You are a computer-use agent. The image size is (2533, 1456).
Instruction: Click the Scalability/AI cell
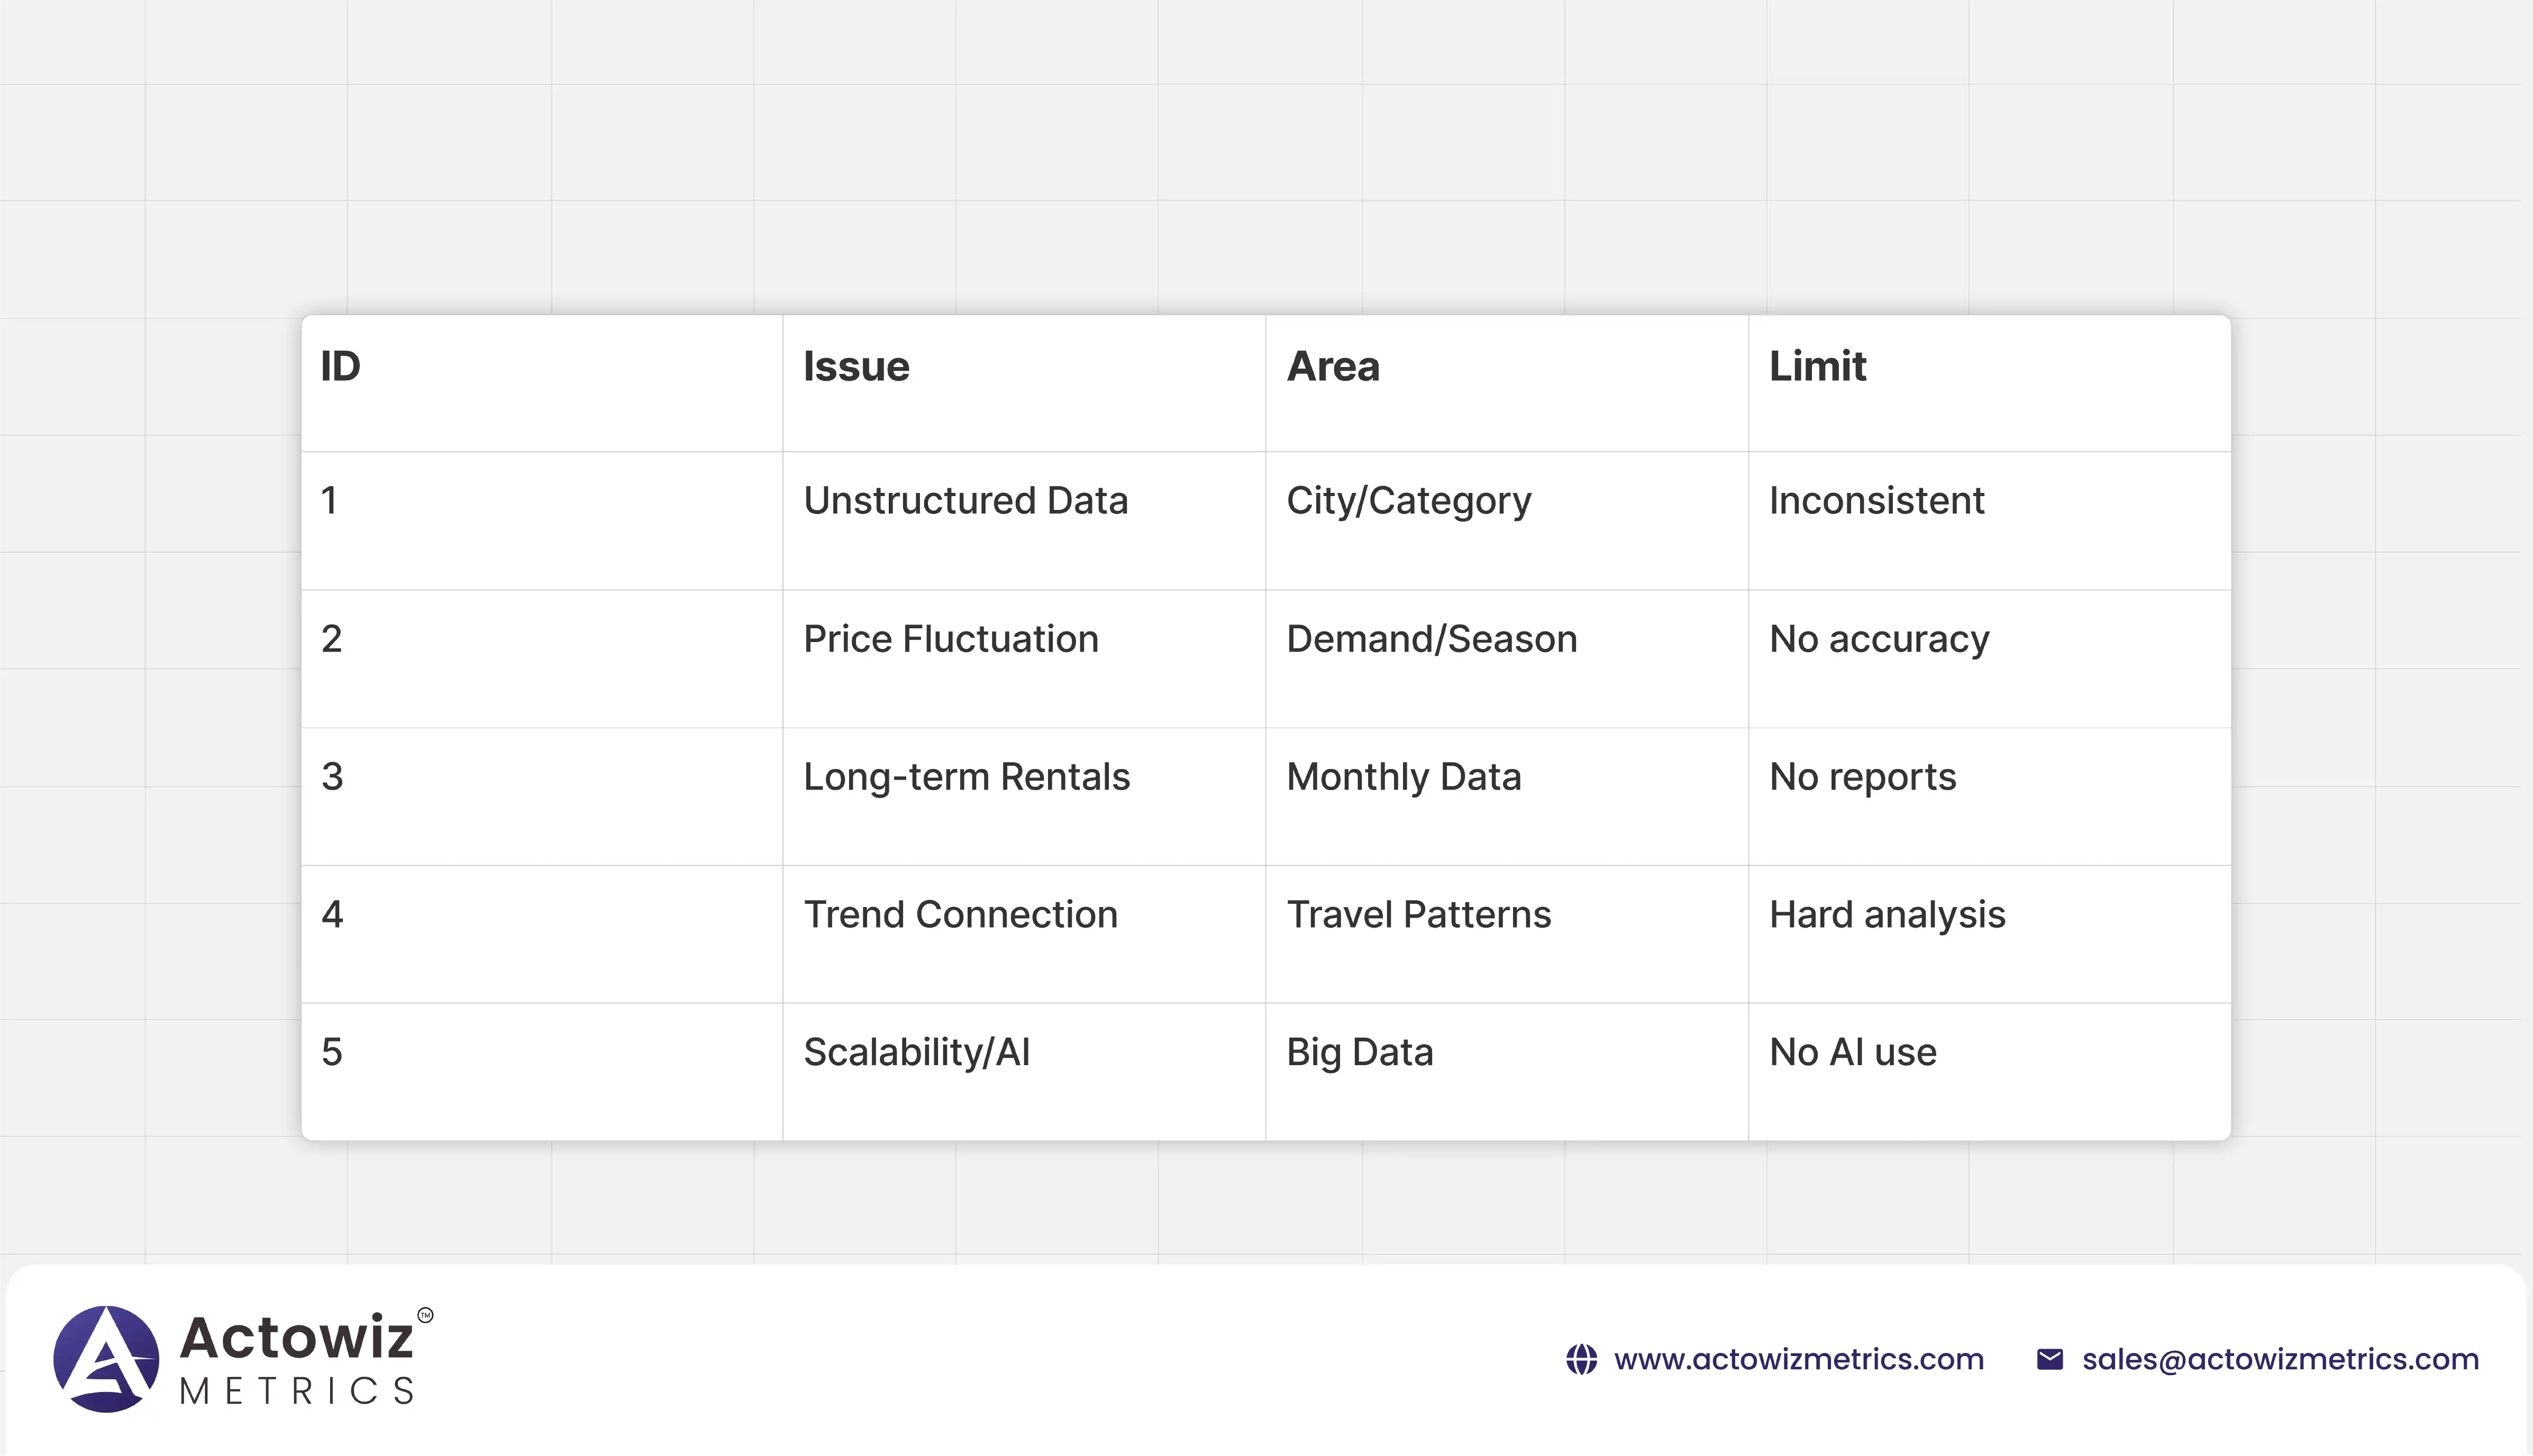pos(916,1053)
